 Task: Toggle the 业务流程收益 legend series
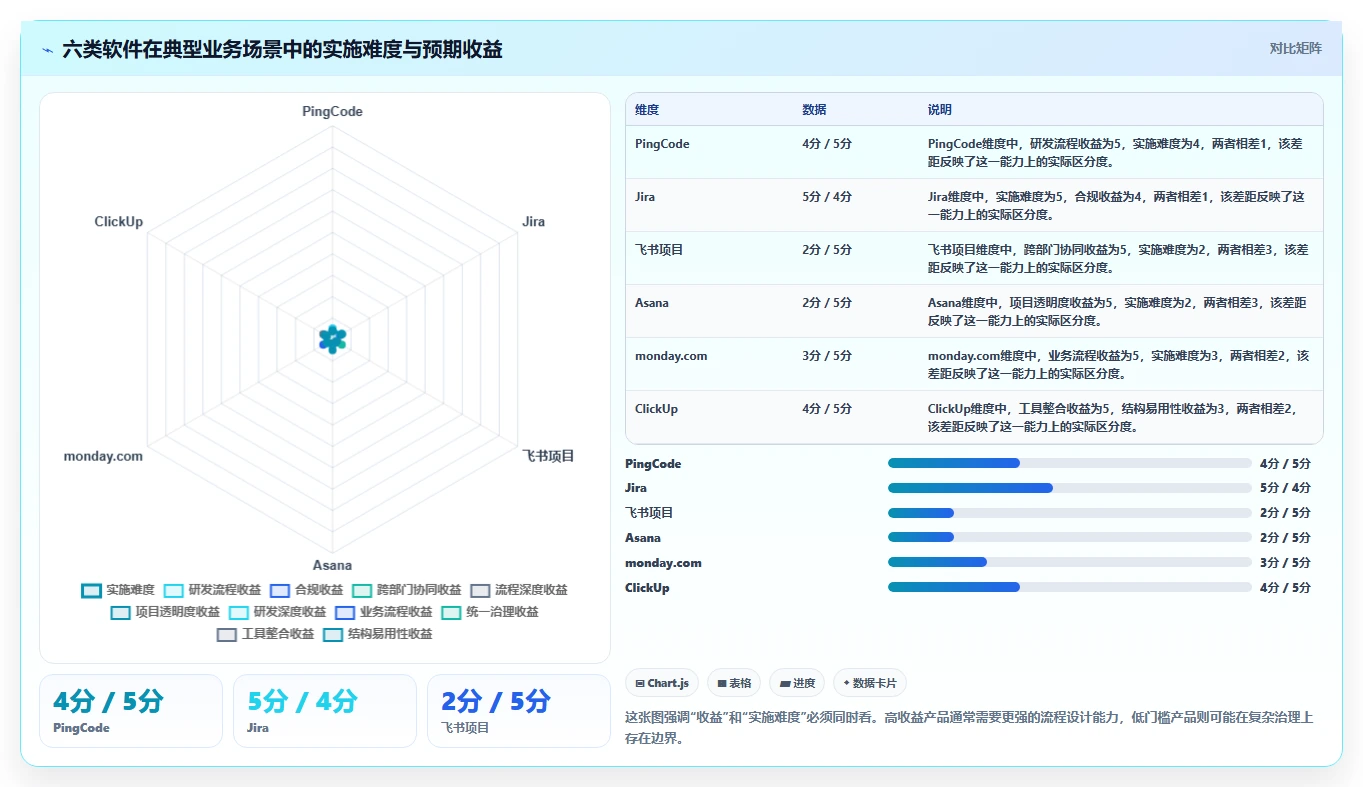click(383, 612)
